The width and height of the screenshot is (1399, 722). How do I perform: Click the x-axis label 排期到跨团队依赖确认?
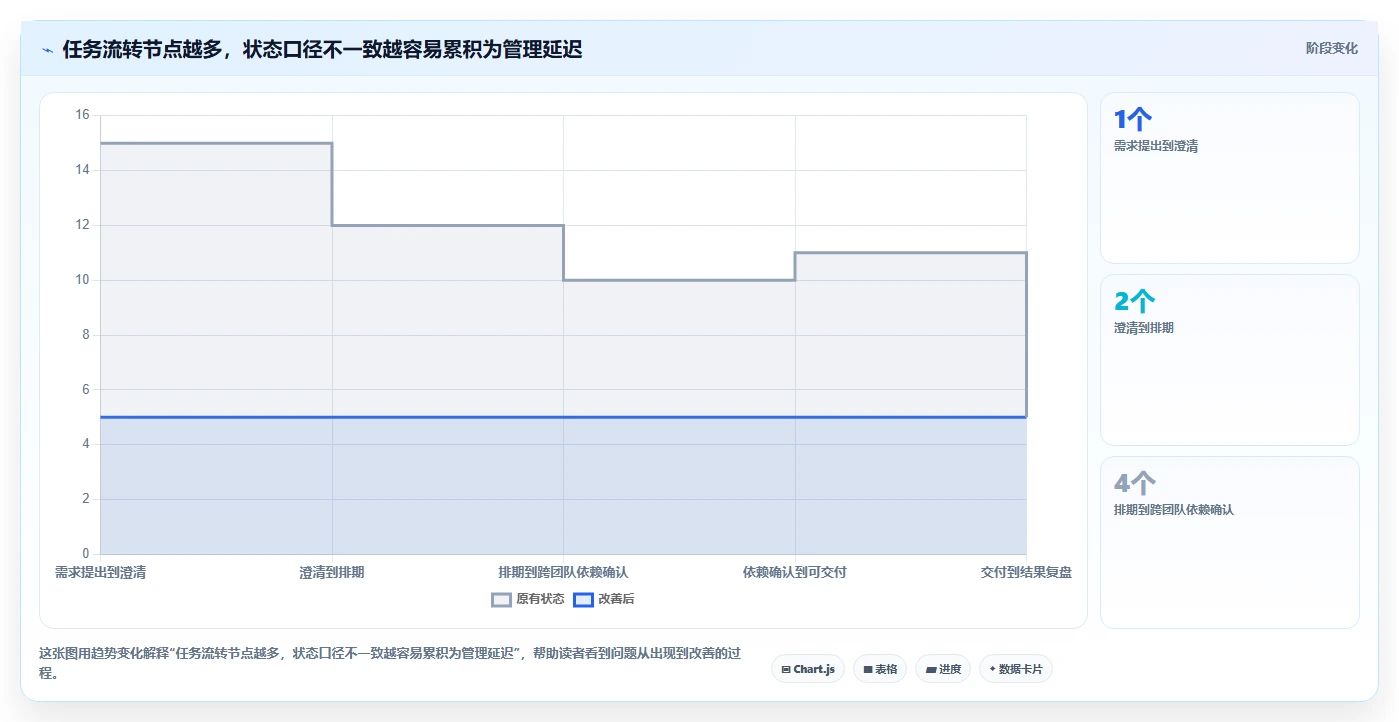(563, 573)
